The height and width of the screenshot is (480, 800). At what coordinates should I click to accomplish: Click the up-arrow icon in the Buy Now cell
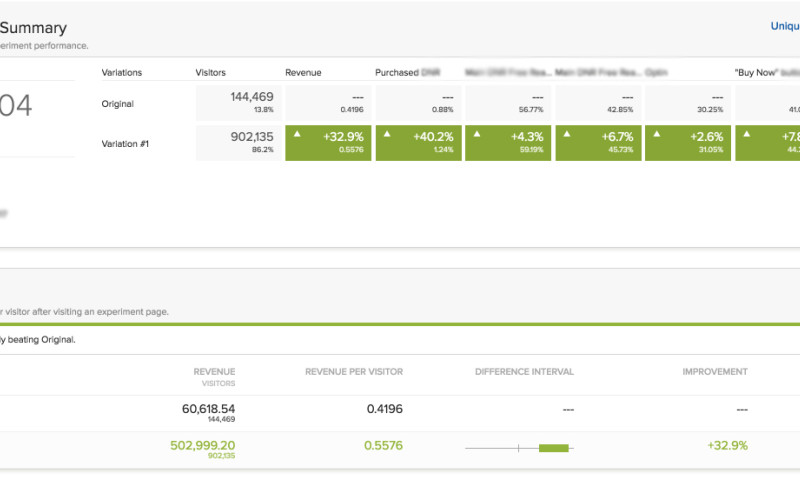click(746, 133)
